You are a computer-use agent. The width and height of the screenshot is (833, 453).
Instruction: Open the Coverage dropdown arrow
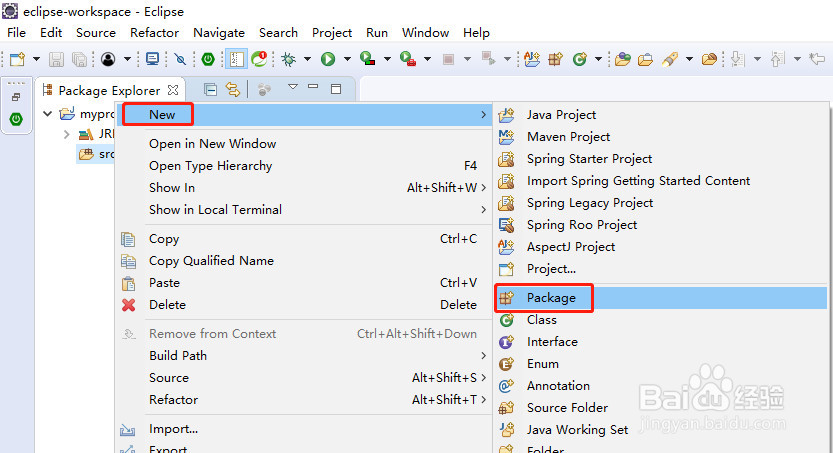pos(387,59)
